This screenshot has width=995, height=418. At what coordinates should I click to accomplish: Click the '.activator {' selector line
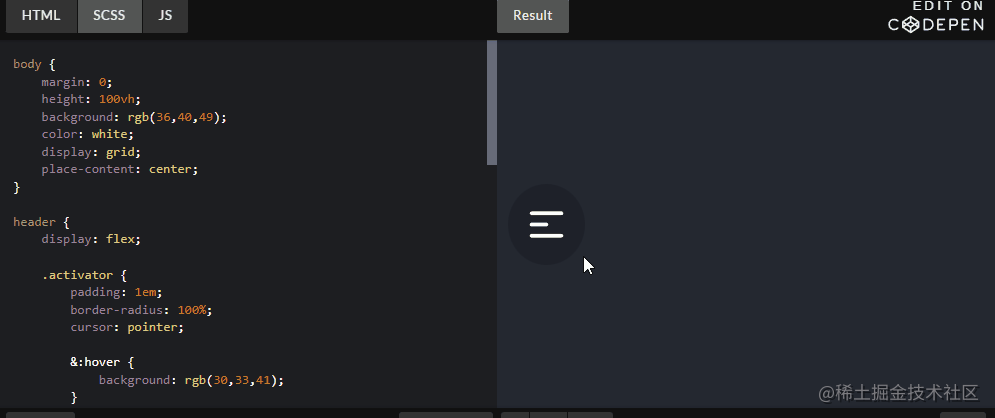point(84,275)
